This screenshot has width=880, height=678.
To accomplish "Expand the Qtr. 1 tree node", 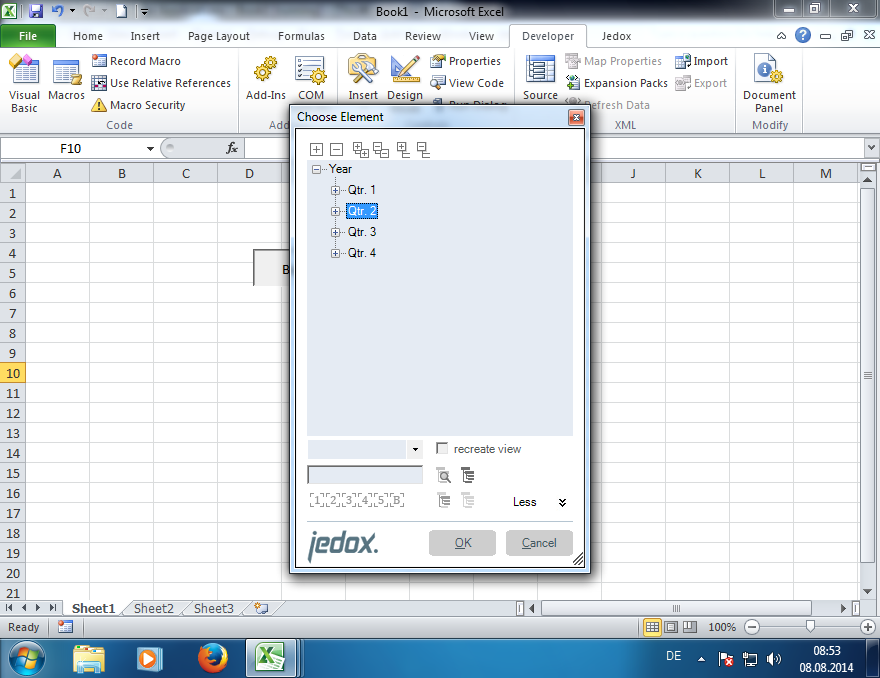I will [336, 190].
